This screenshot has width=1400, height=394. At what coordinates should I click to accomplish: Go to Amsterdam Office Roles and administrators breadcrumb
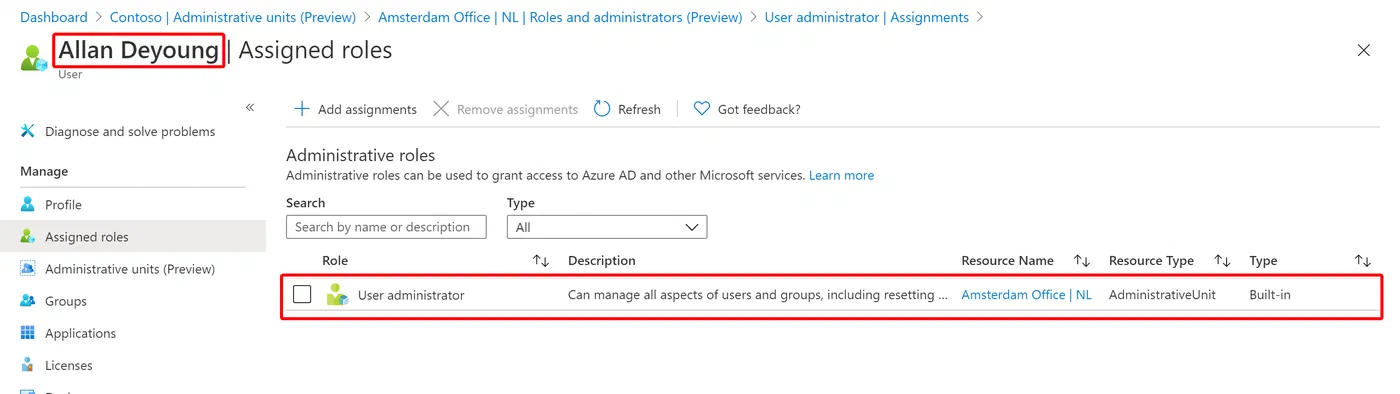click(x=560, y=17)
